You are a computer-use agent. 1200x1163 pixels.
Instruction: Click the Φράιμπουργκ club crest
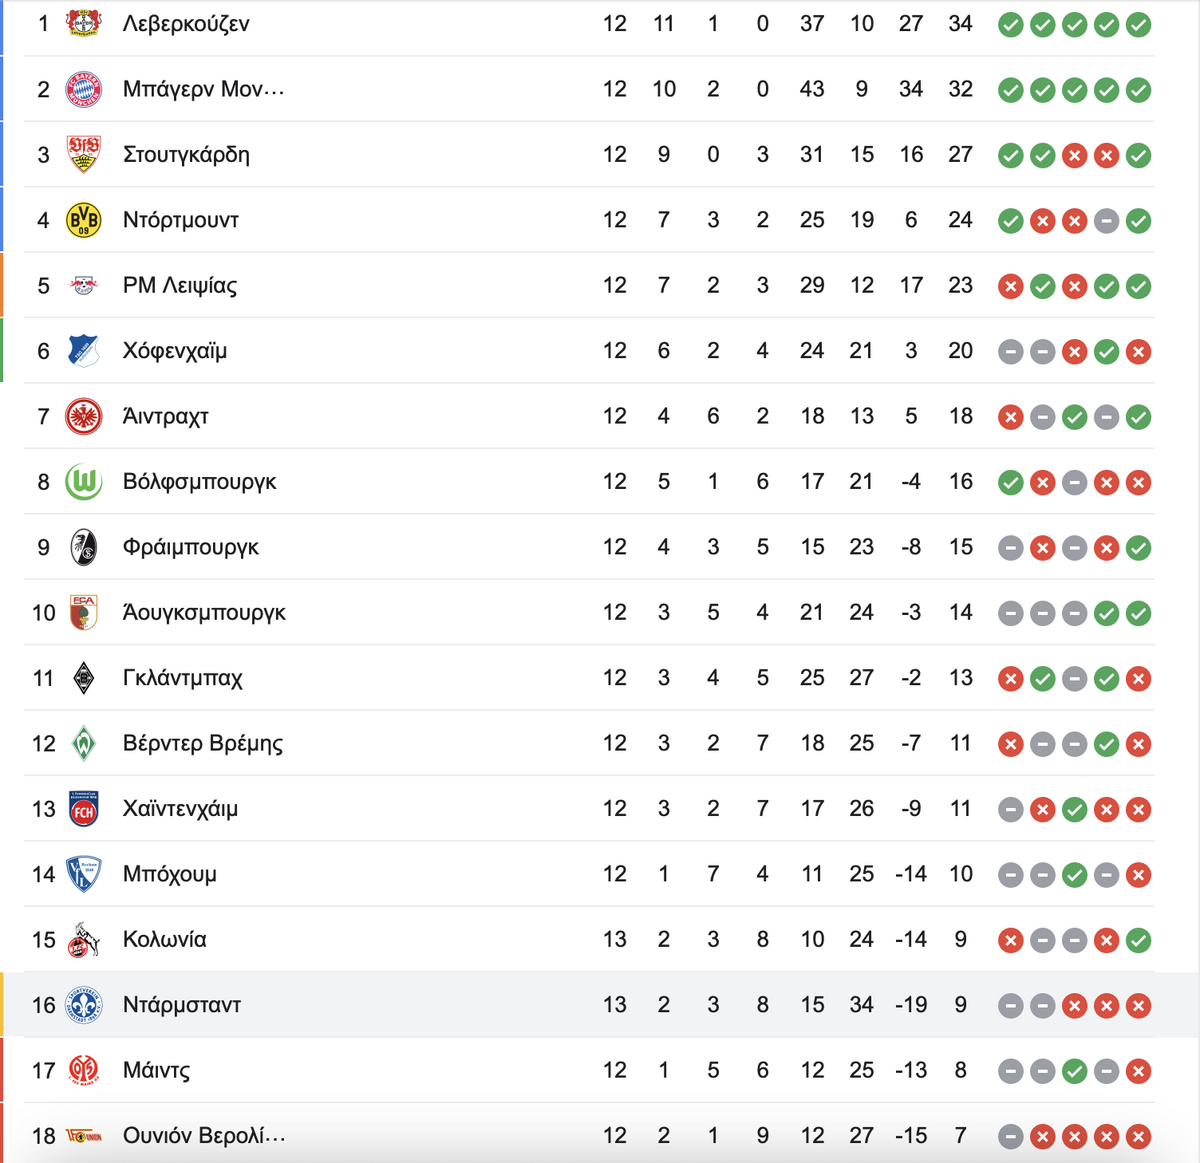(x=84, y=547)
